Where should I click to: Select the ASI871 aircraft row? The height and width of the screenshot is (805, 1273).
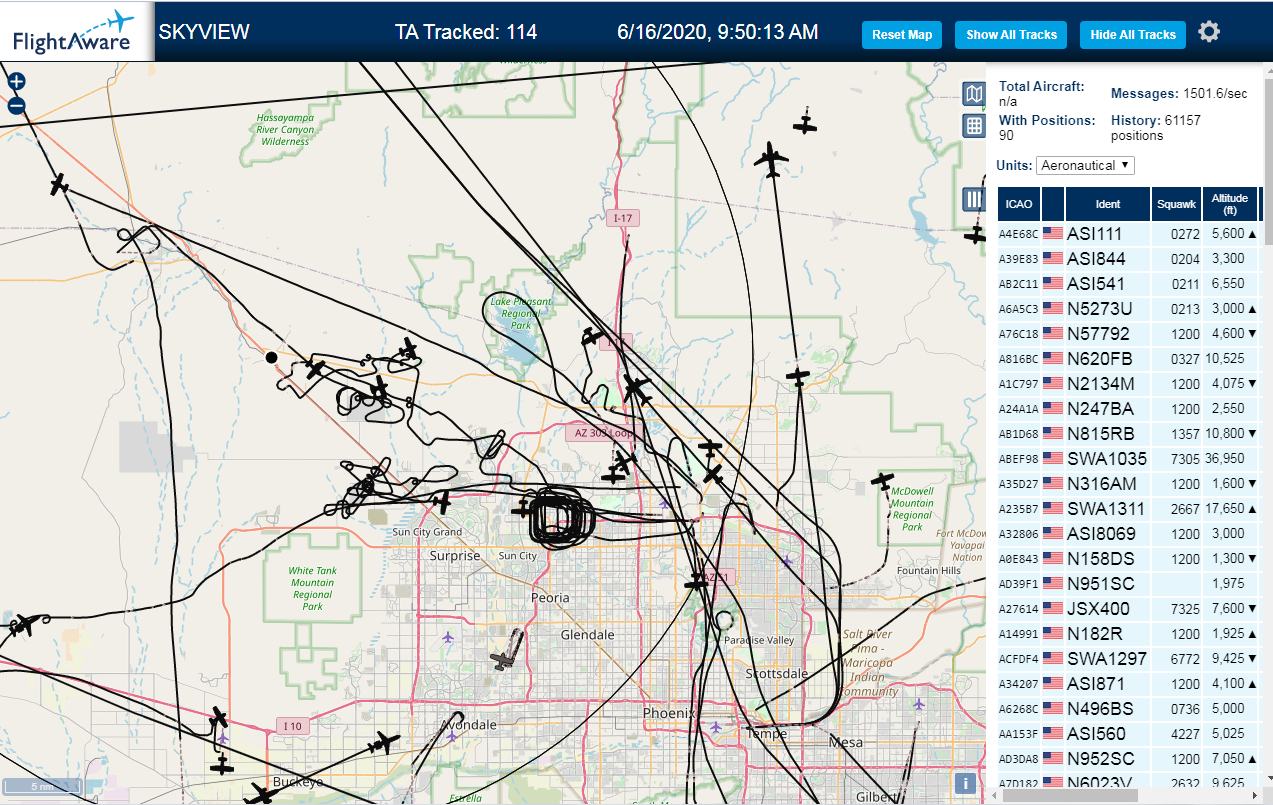point(1130,684)
